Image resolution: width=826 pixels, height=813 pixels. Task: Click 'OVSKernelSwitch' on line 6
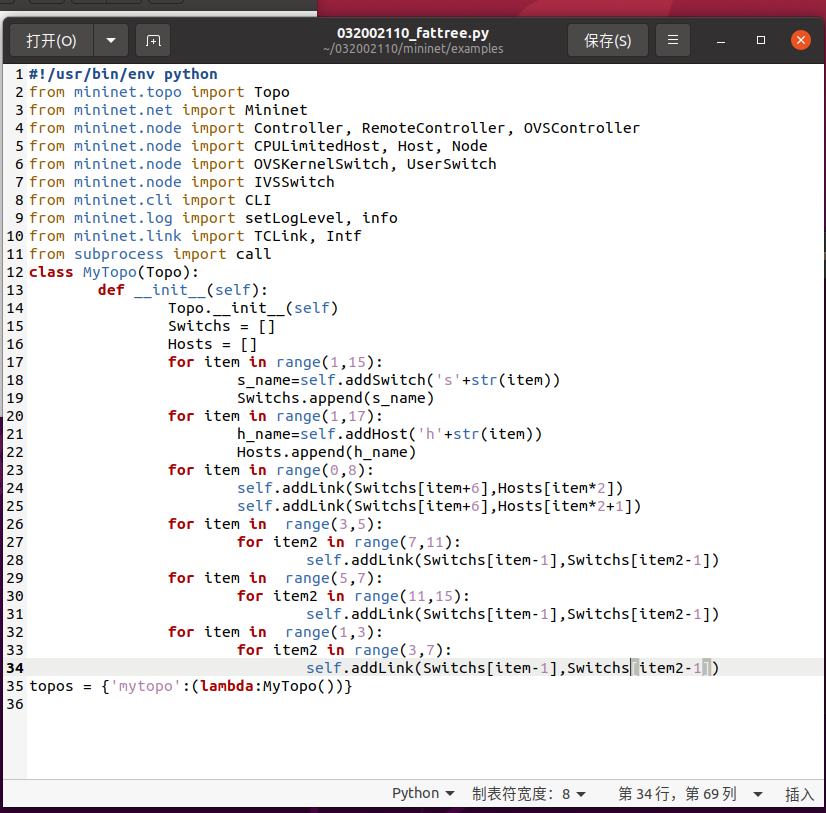(321, 164)
